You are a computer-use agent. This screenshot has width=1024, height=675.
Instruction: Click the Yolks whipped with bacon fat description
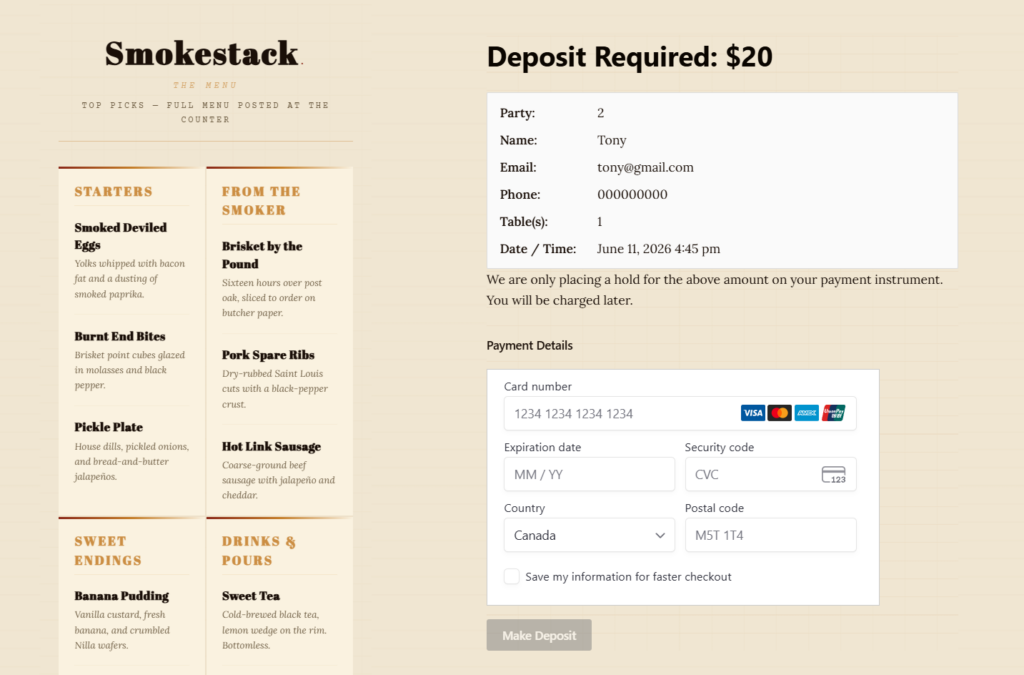129,279
